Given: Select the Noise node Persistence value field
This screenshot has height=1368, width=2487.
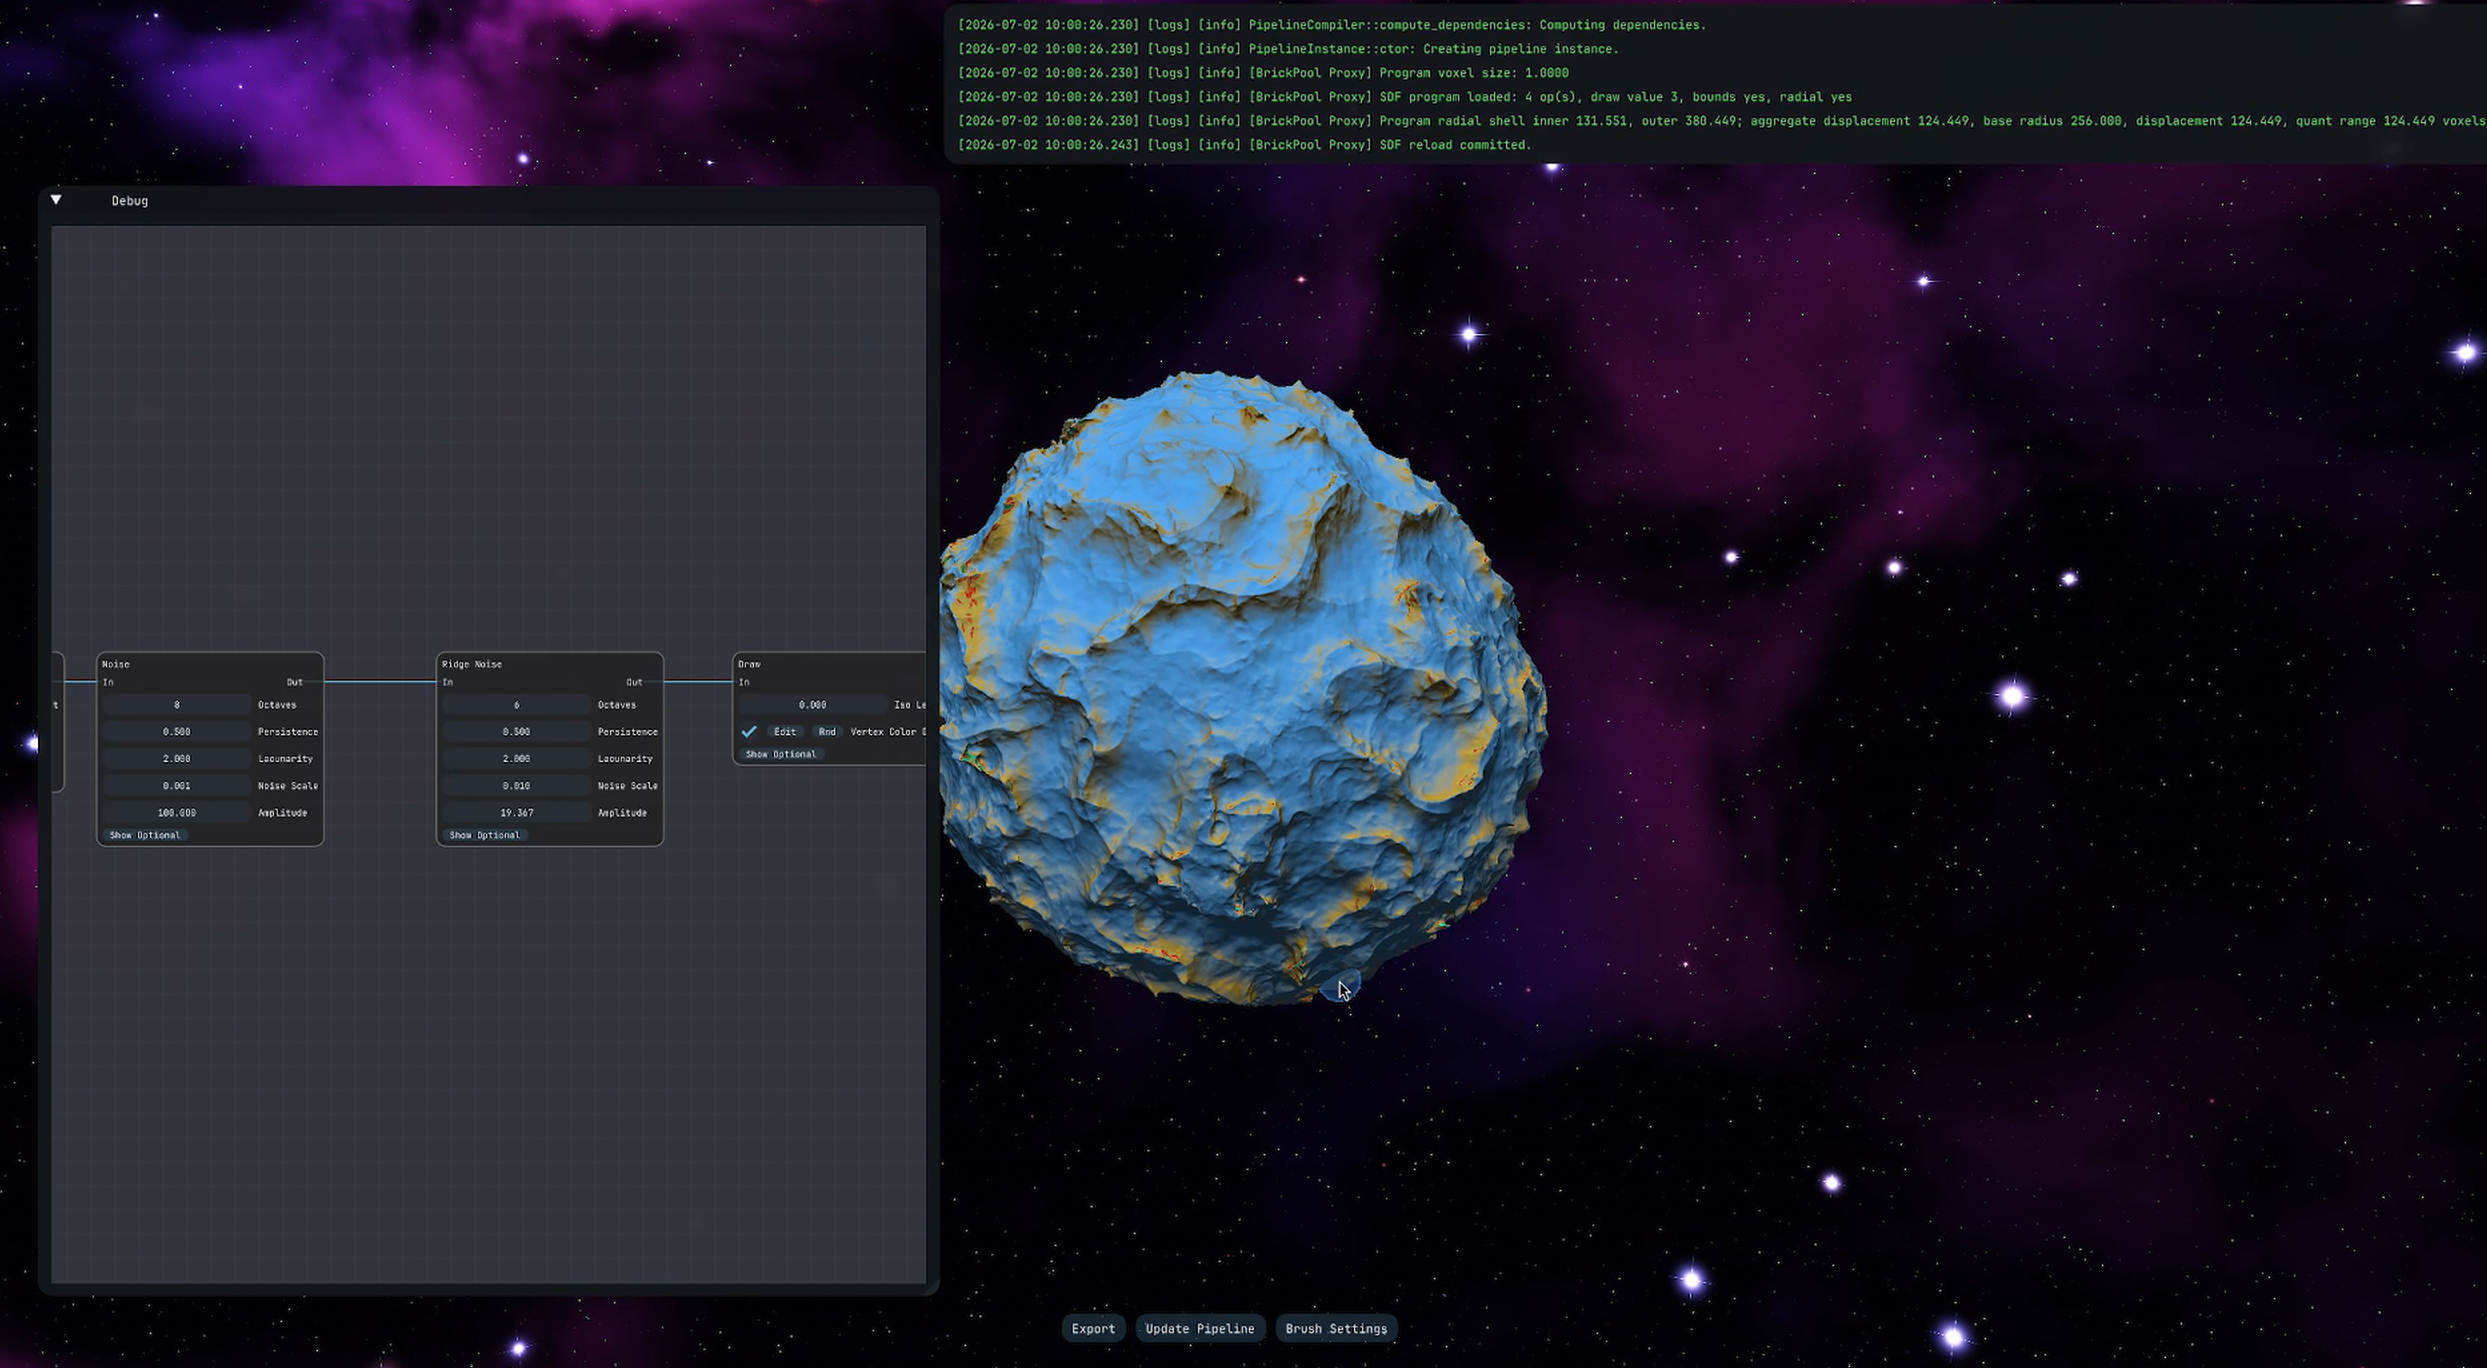Looking at the screenshot, I should (x=177, y=732).
